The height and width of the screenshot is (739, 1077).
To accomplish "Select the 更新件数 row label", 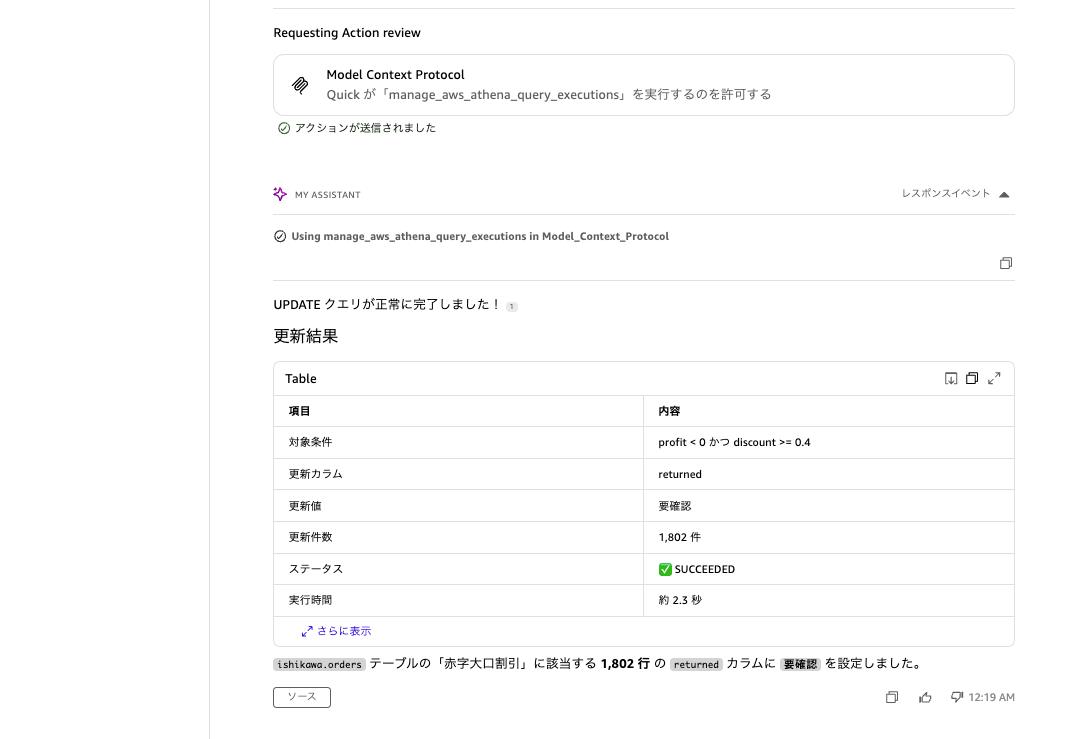I will [310, 537].
